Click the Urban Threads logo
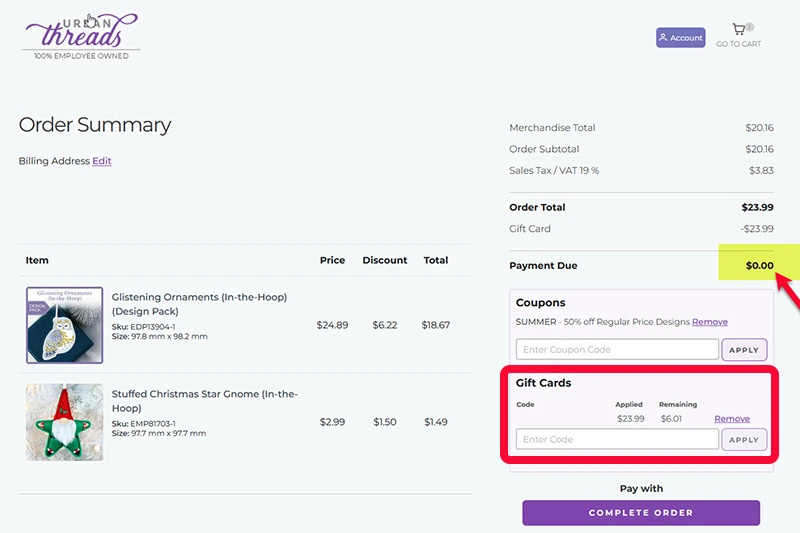 [82, 35]
